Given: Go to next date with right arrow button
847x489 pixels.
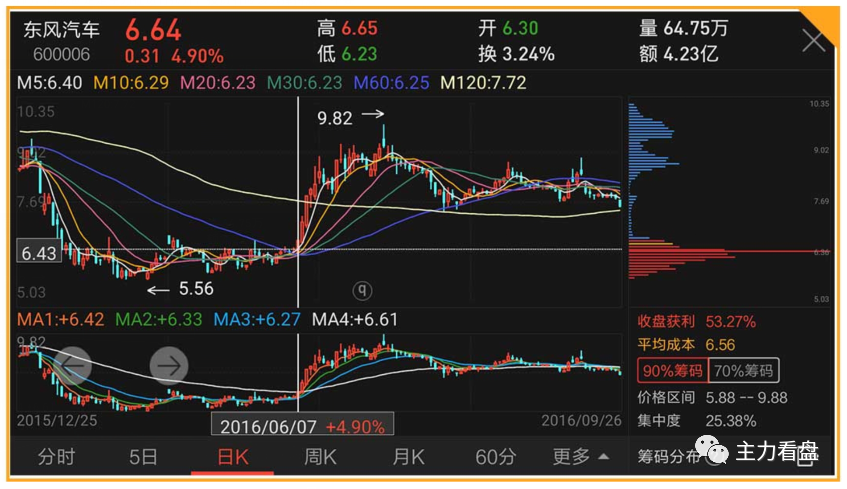Looking at the screenshot, I should pyautogui.click(x=169, y=366).
